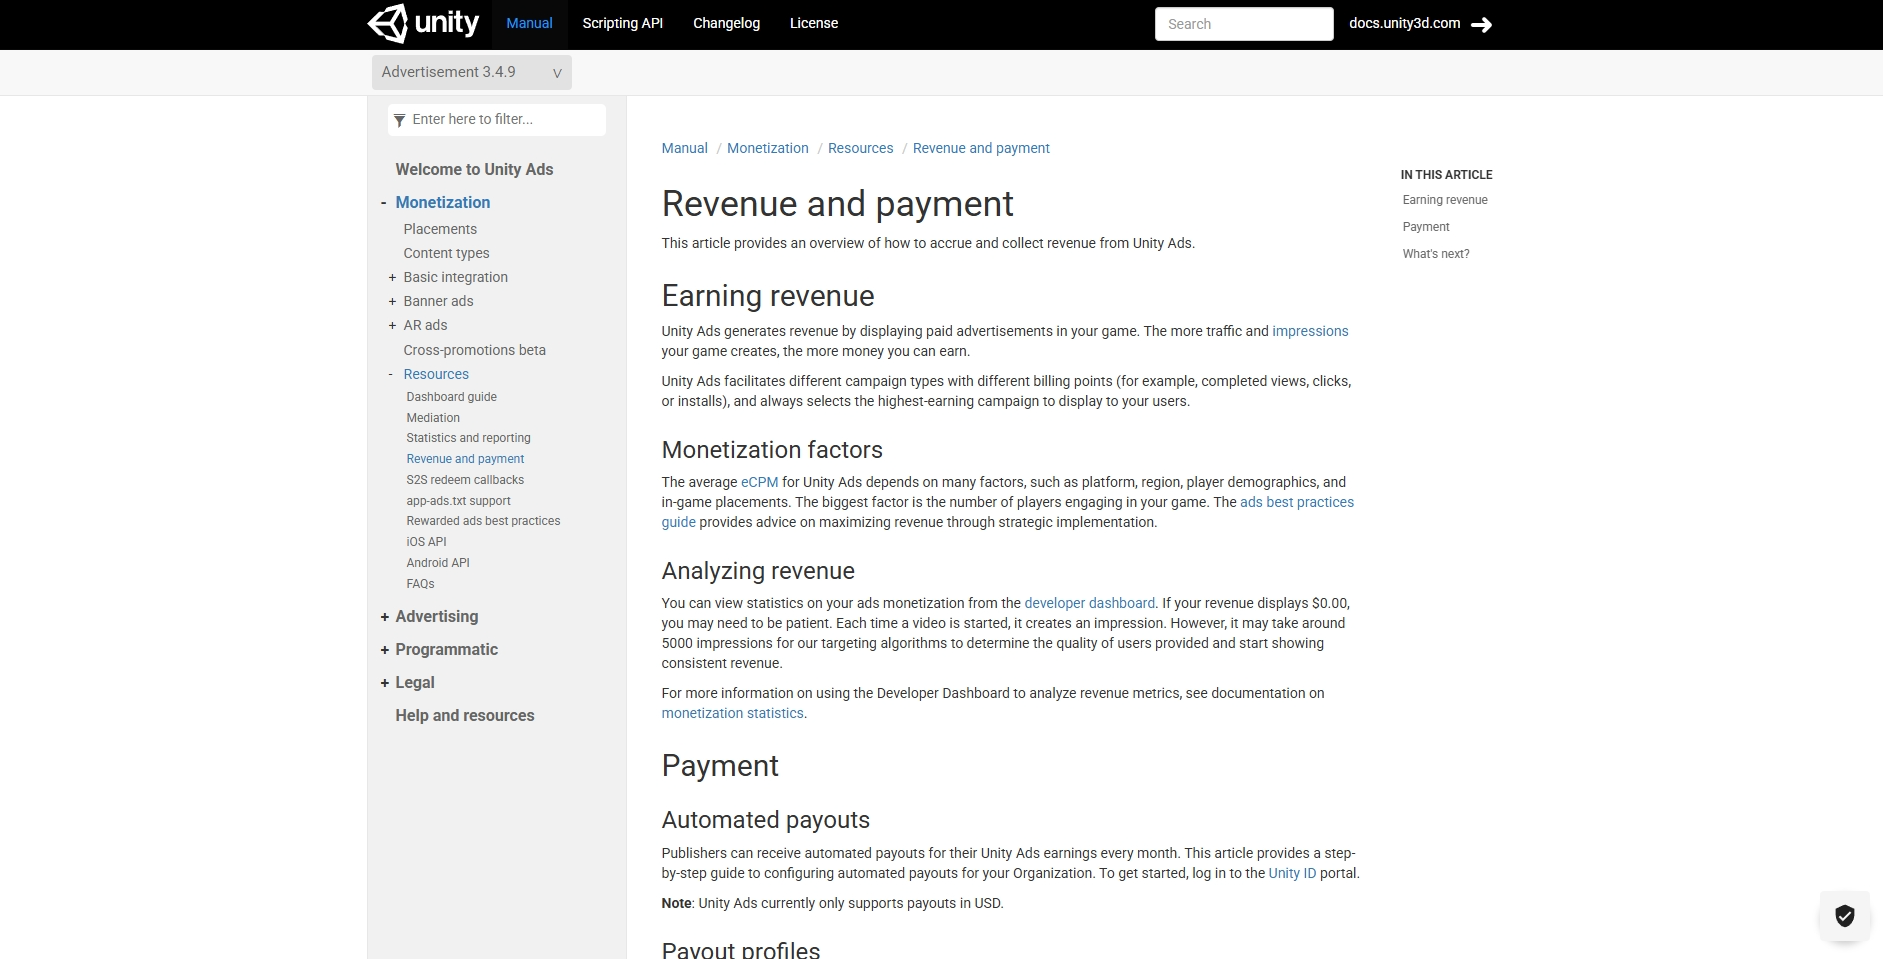Collapse the Resources tree section
Viewport: 1883px width, 959px height.
[391, 375]
